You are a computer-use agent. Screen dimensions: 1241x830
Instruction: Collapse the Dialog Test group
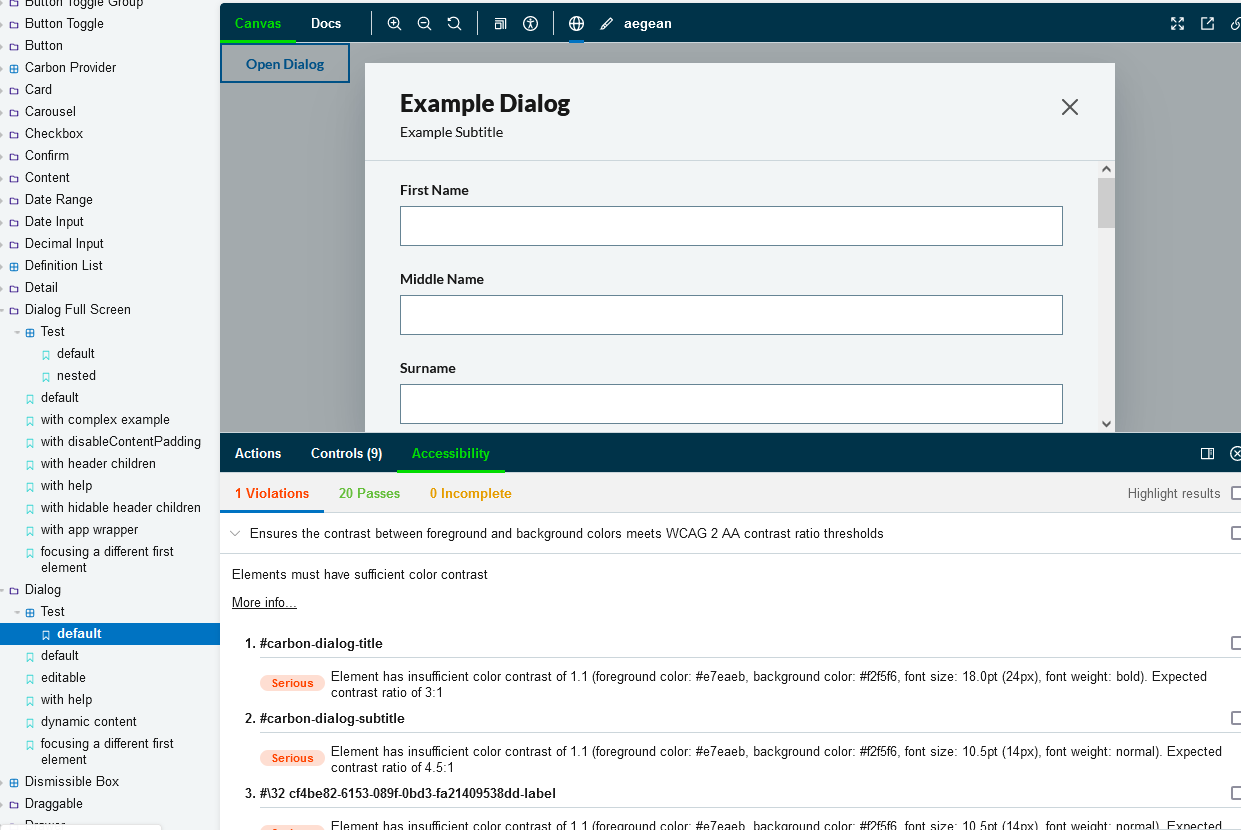pos(17,612)
